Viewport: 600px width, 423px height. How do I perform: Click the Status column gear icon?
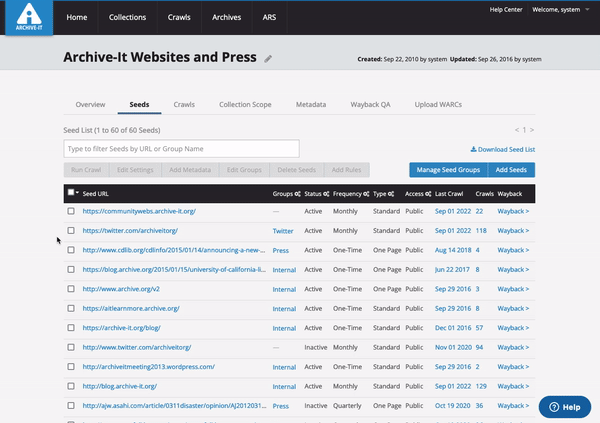tap(327, 193)
